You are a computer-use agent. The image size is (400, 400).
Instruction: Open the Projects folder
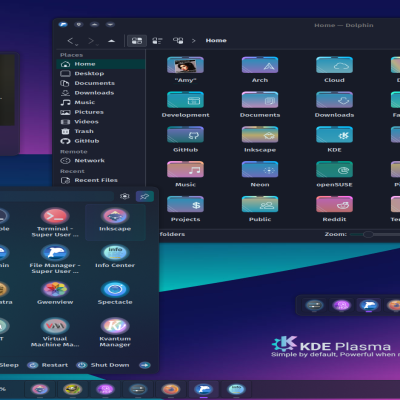pyautogui.click(x=185, y=204)
